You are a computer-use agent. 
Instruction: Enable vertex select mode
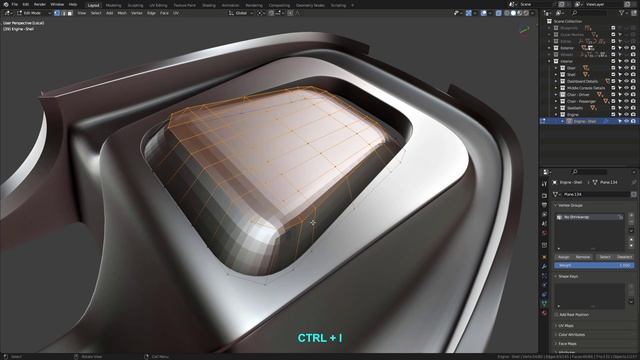coord(57,13)
